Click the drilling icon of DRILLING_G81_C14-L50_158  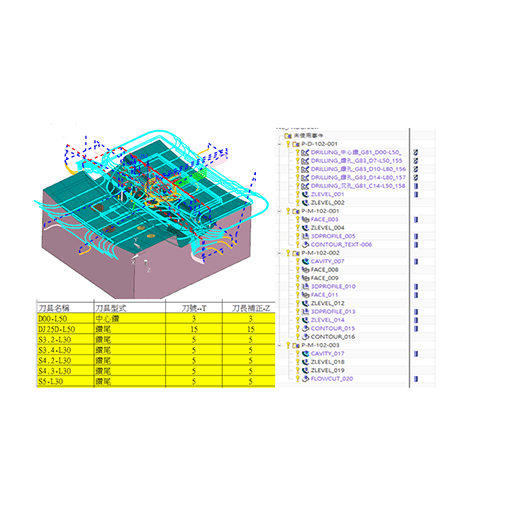305,186
